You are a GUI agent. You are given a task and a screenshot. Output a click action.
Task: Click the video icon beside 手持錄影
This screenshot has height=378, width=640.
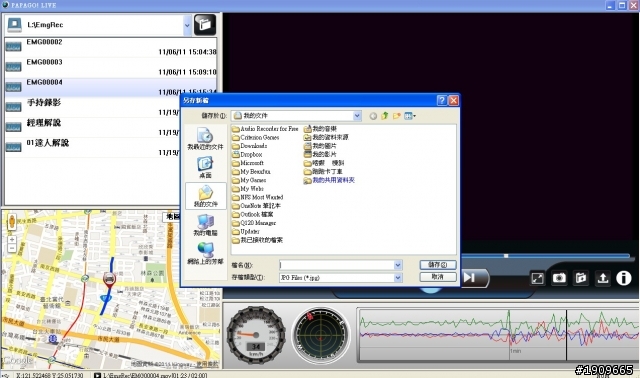pyautogui.click(x=13, y=107)
